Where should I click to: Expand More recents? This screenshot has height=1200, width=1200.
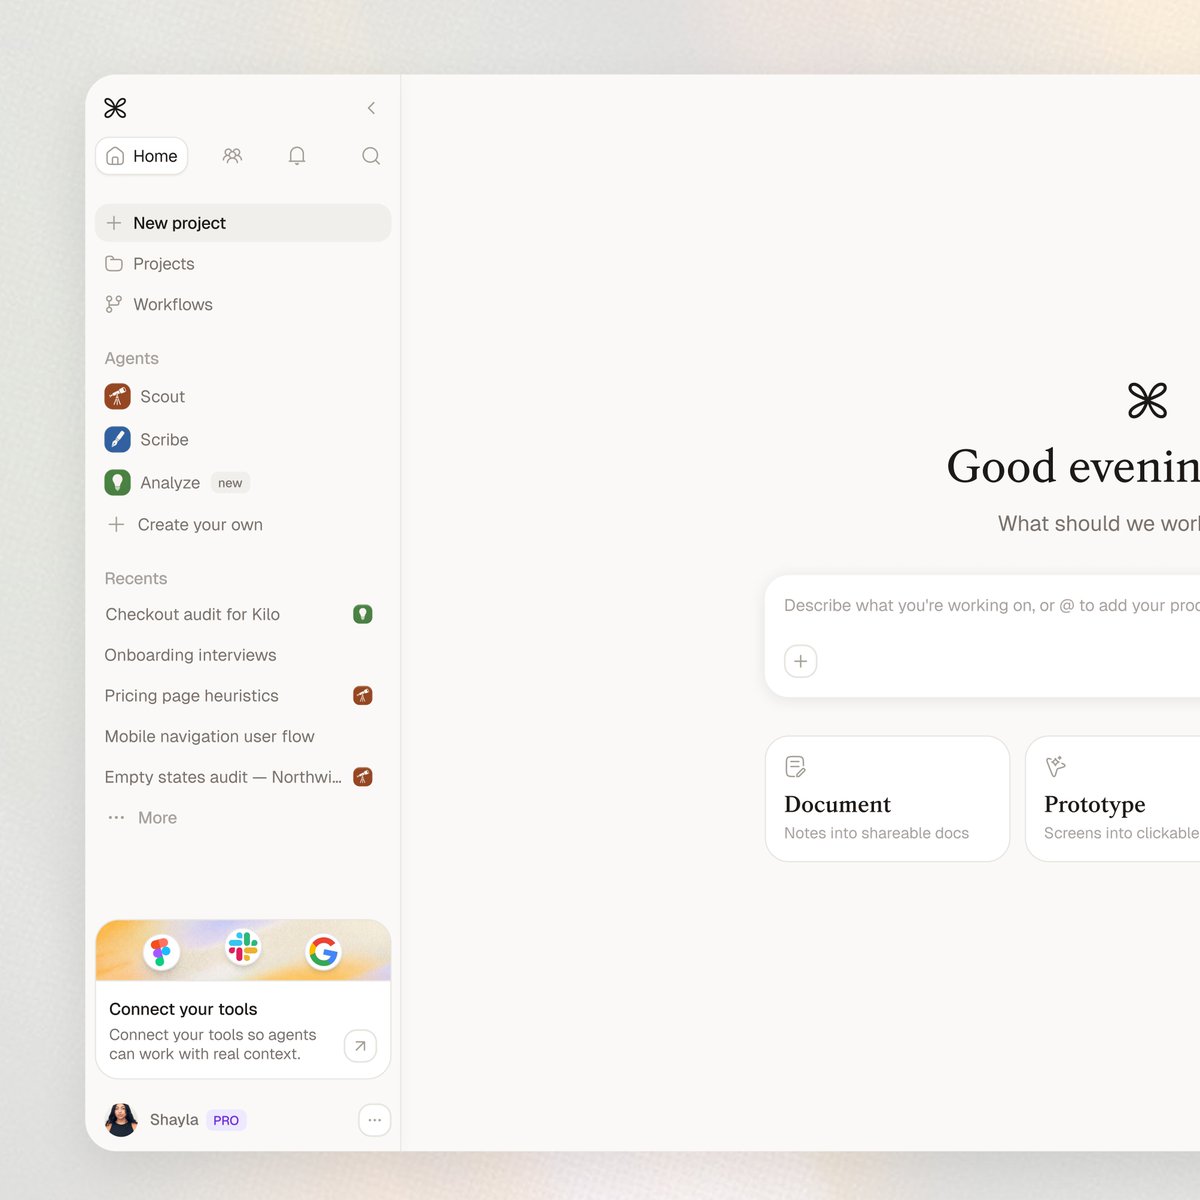[243, 817]
